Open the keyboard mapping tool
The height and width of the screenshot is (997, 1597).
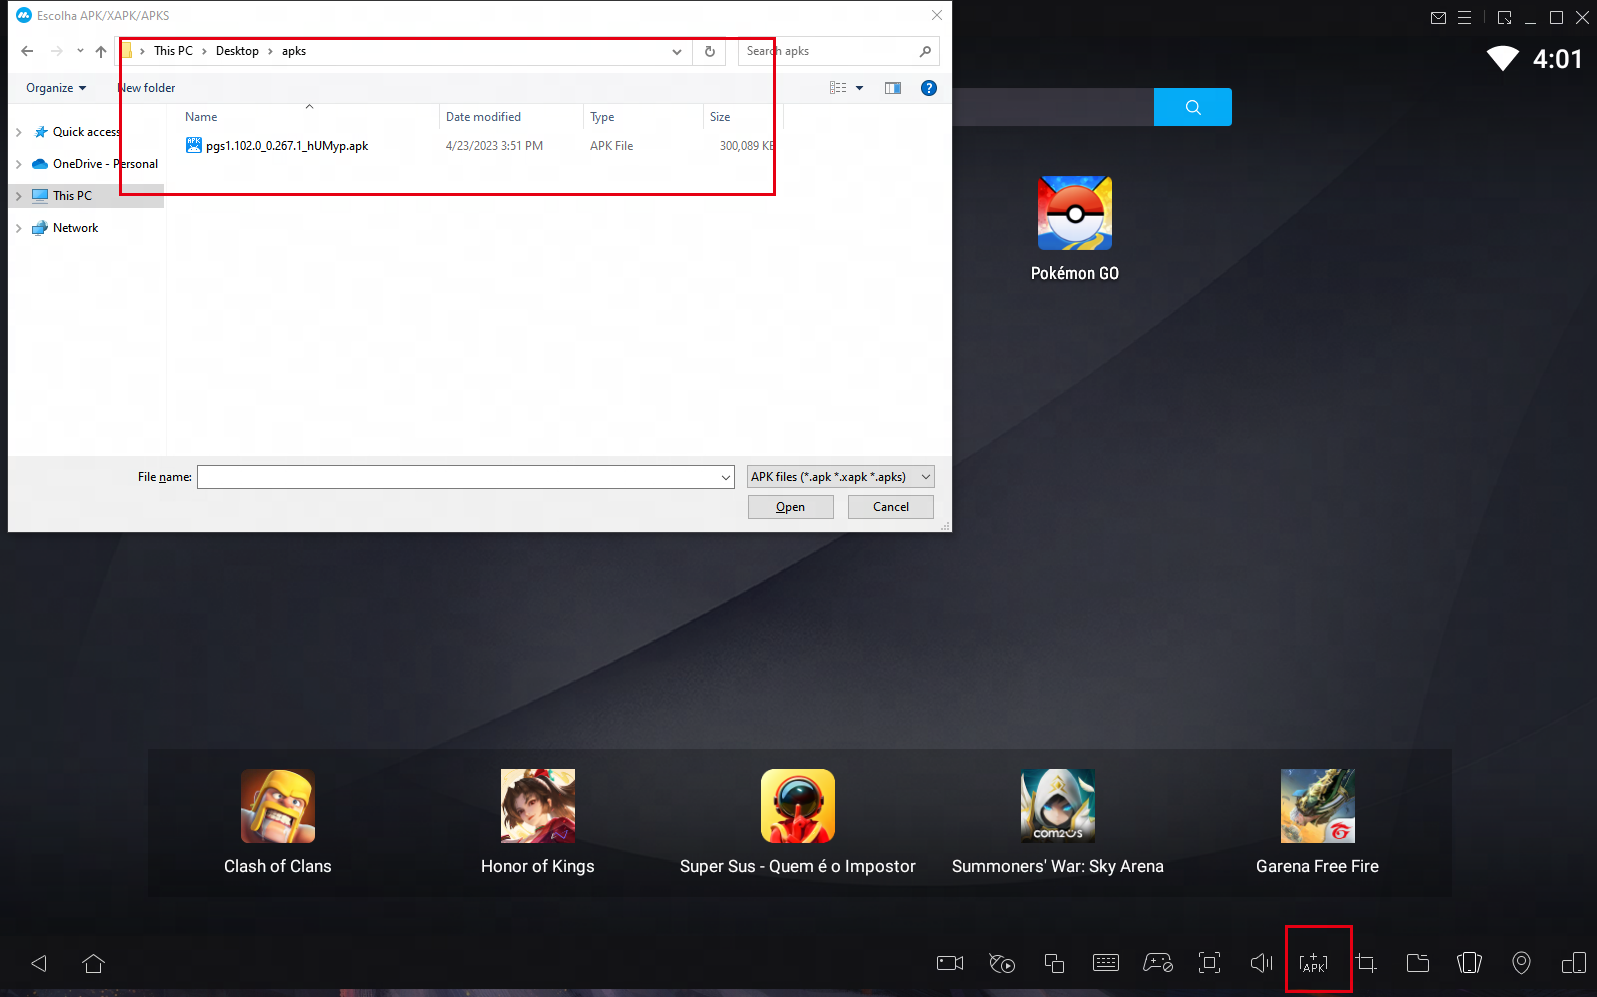(x=1106, y=963)
